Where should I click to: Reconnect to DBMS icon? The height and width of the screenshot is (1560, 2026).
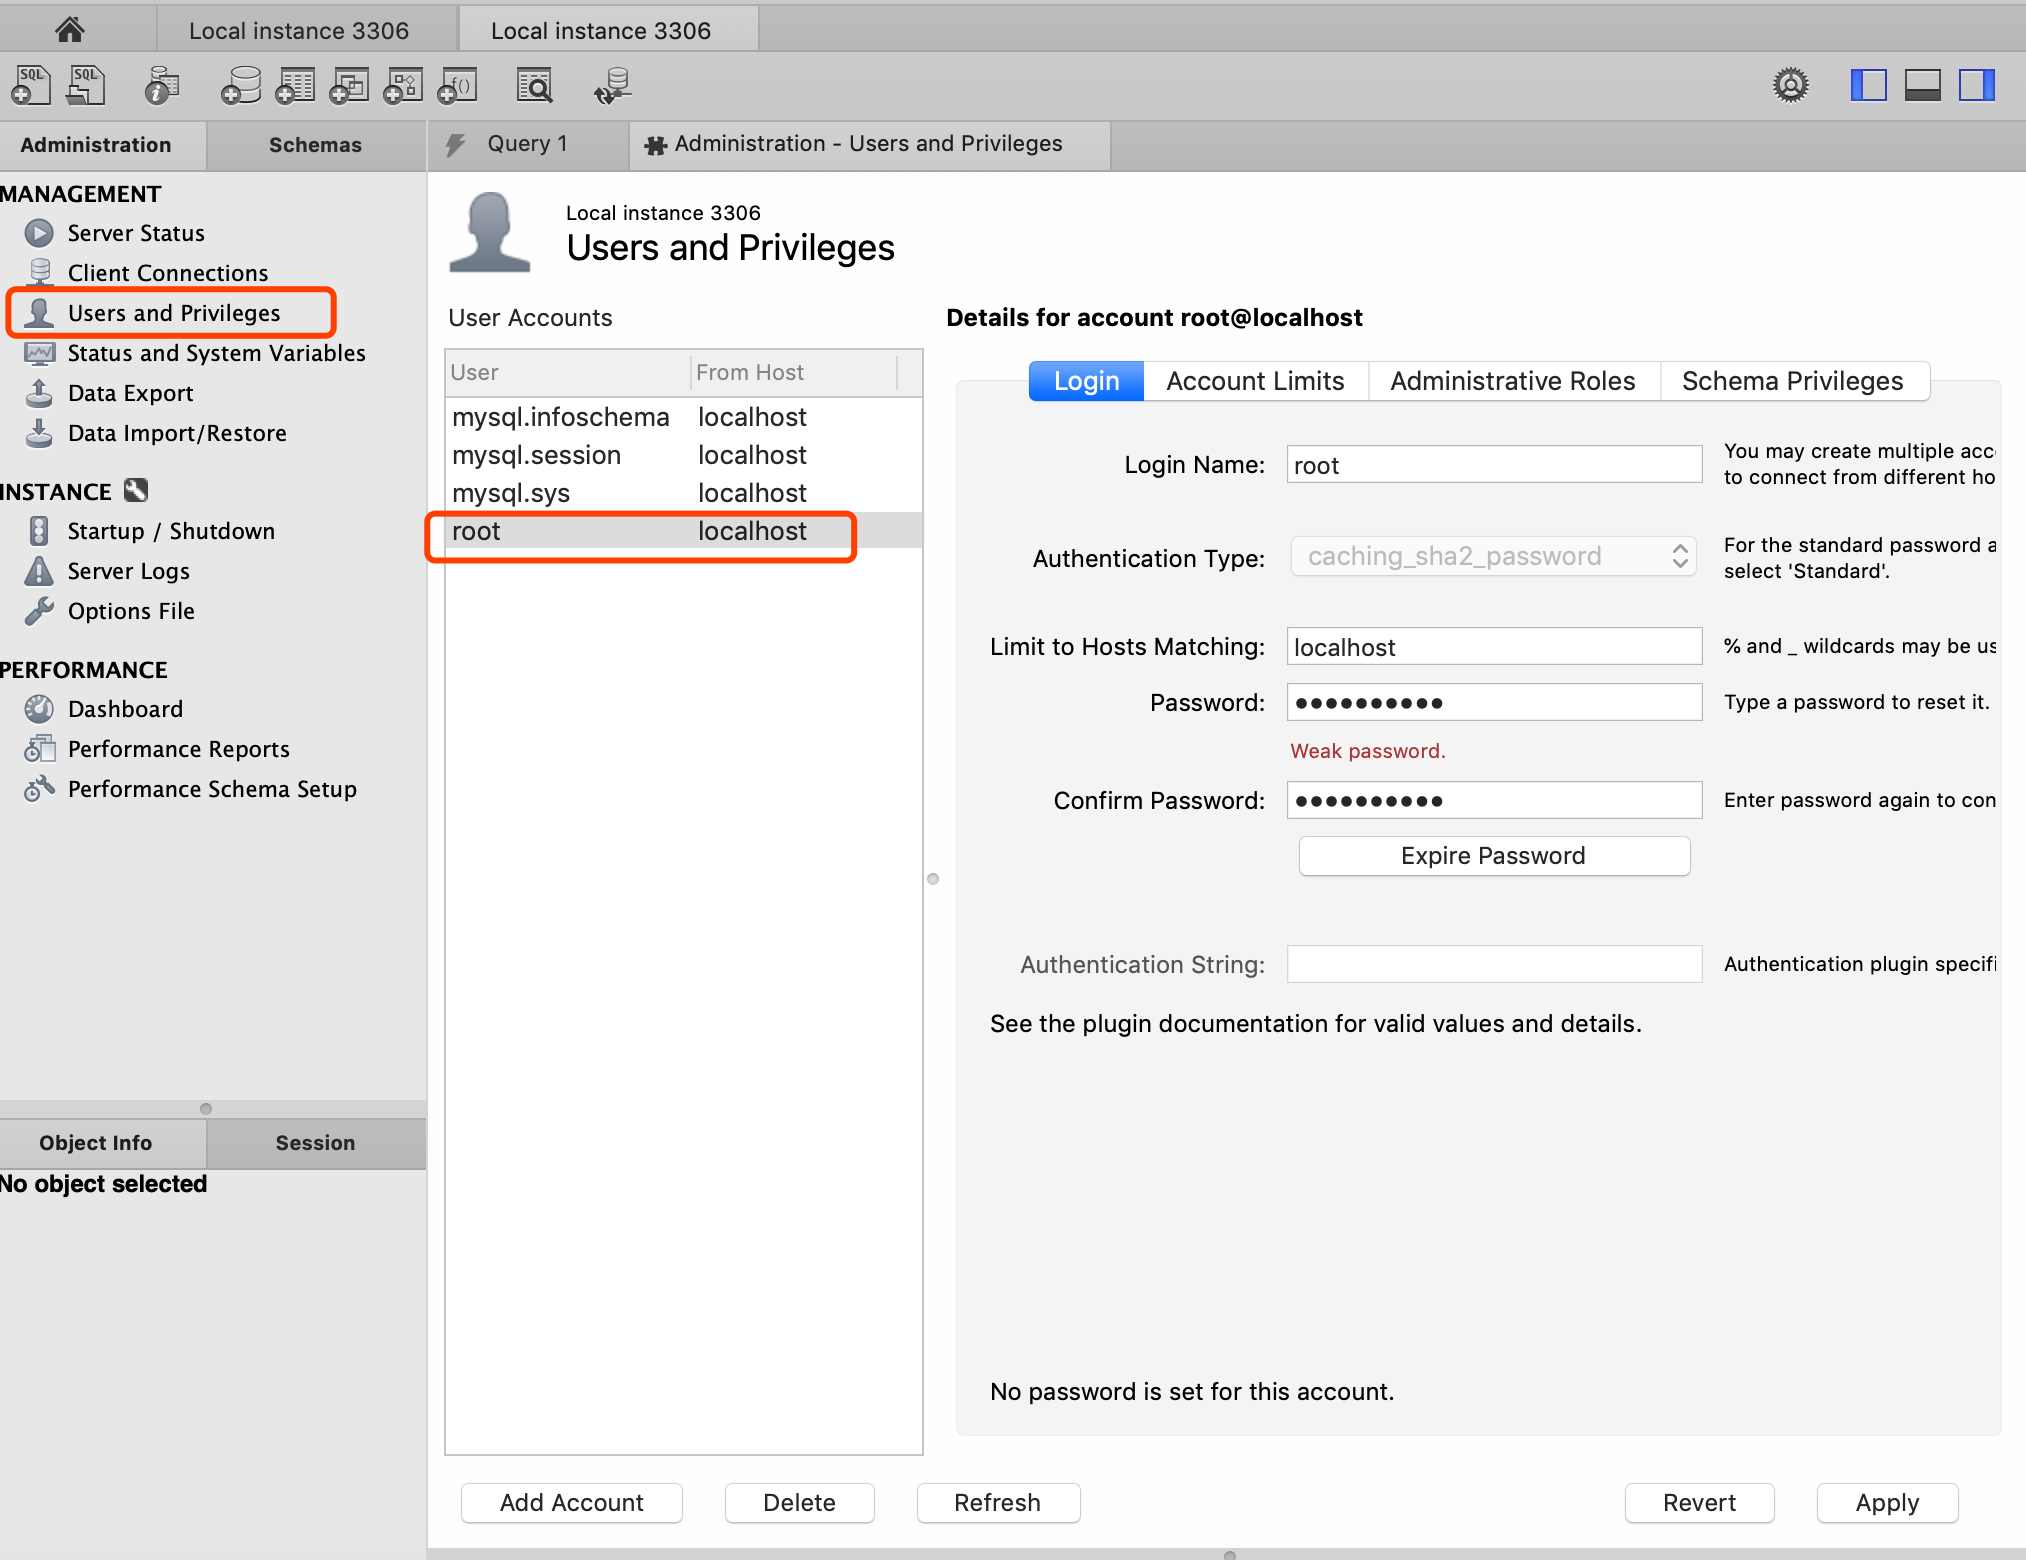pyautogui.click(x=613, y=86)
